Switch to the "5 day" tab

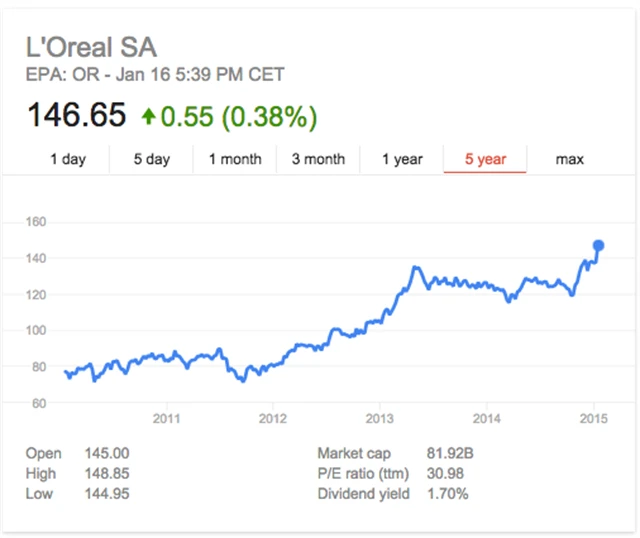(x=152, y=159)
